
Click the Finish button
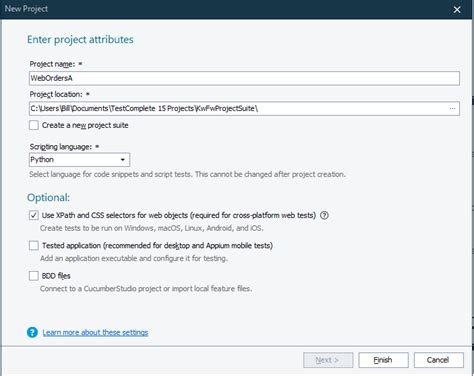(383, 360)
